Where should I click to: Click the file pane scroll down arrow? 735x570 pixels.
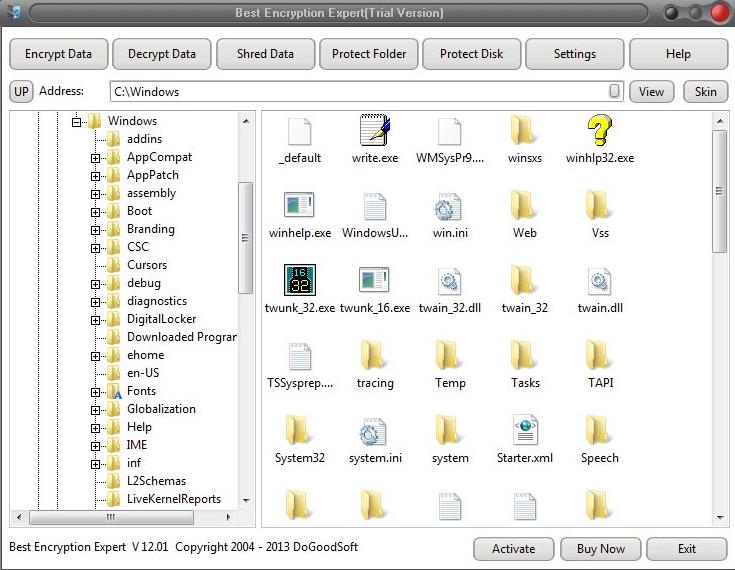pyautogui.click(x=720, y=518)
